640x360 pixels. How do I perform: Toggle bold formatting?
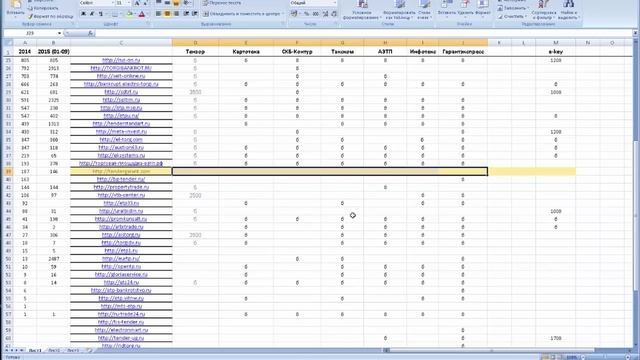(83, 14)
